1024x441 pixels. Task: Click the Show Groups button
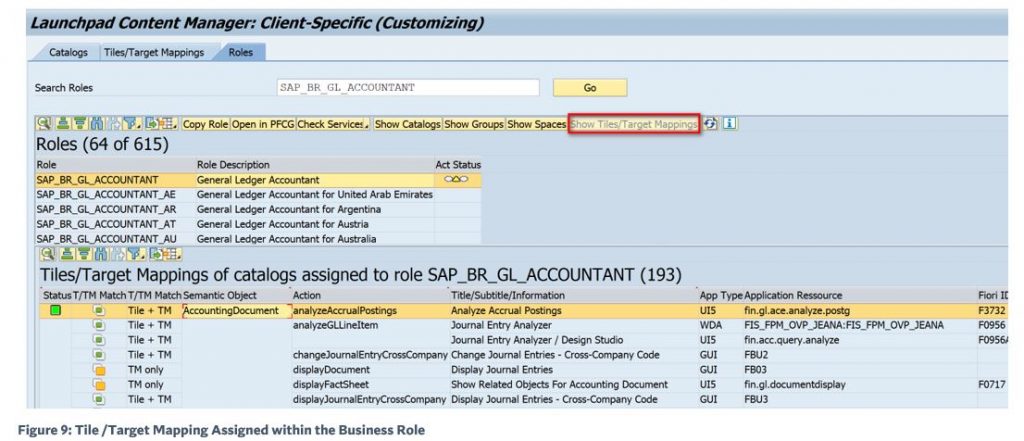coord(473,123)
